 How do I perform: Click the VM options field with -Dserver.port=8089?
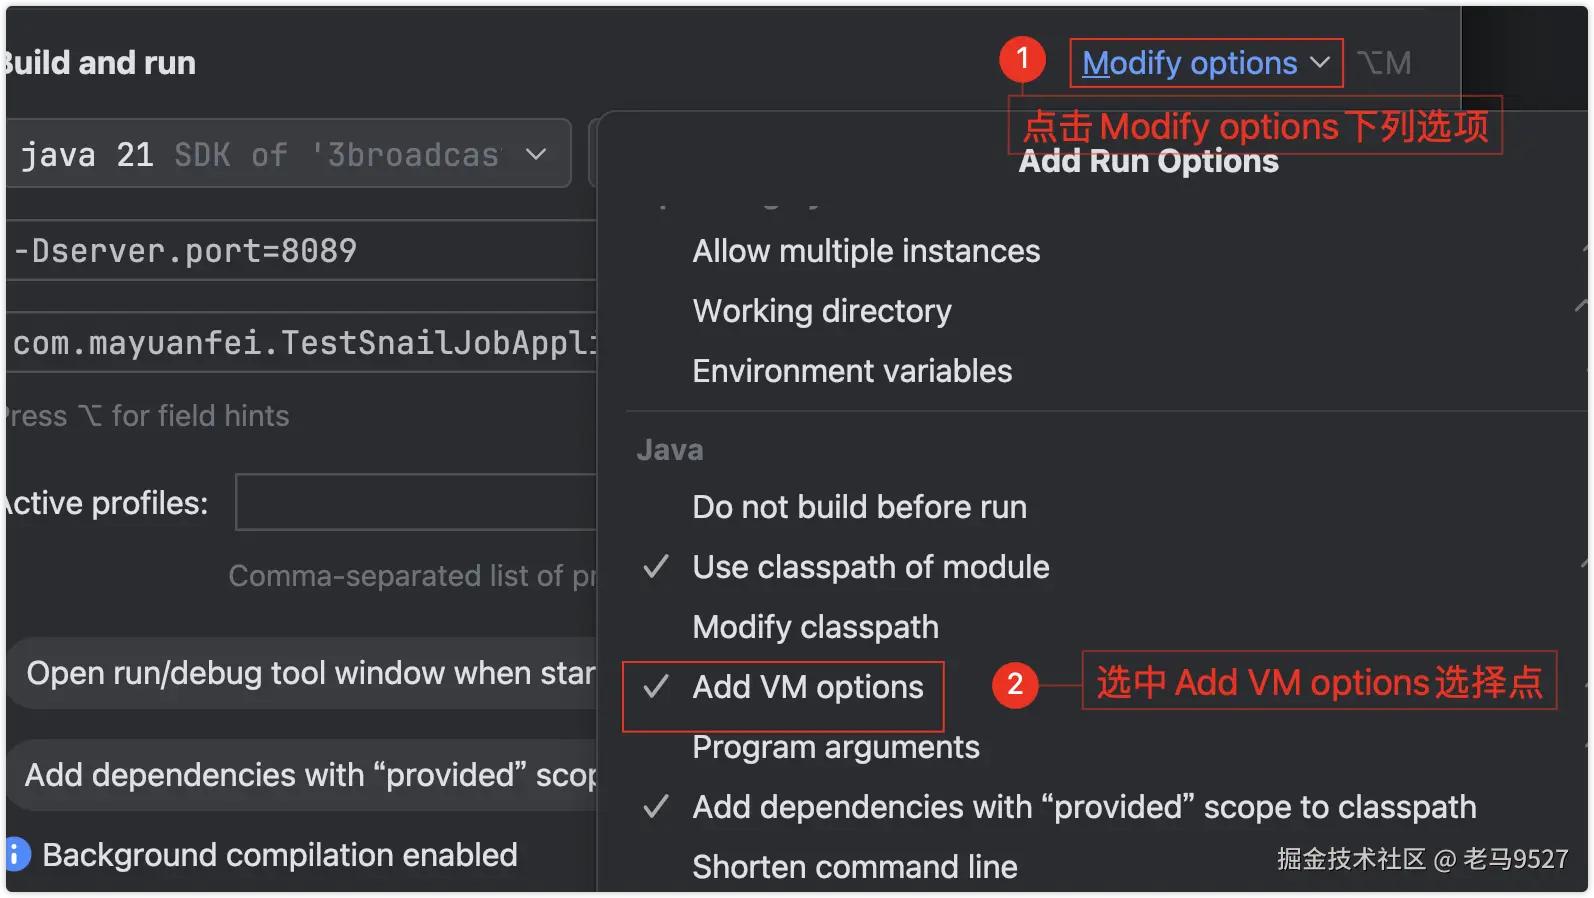pos(300,251)
